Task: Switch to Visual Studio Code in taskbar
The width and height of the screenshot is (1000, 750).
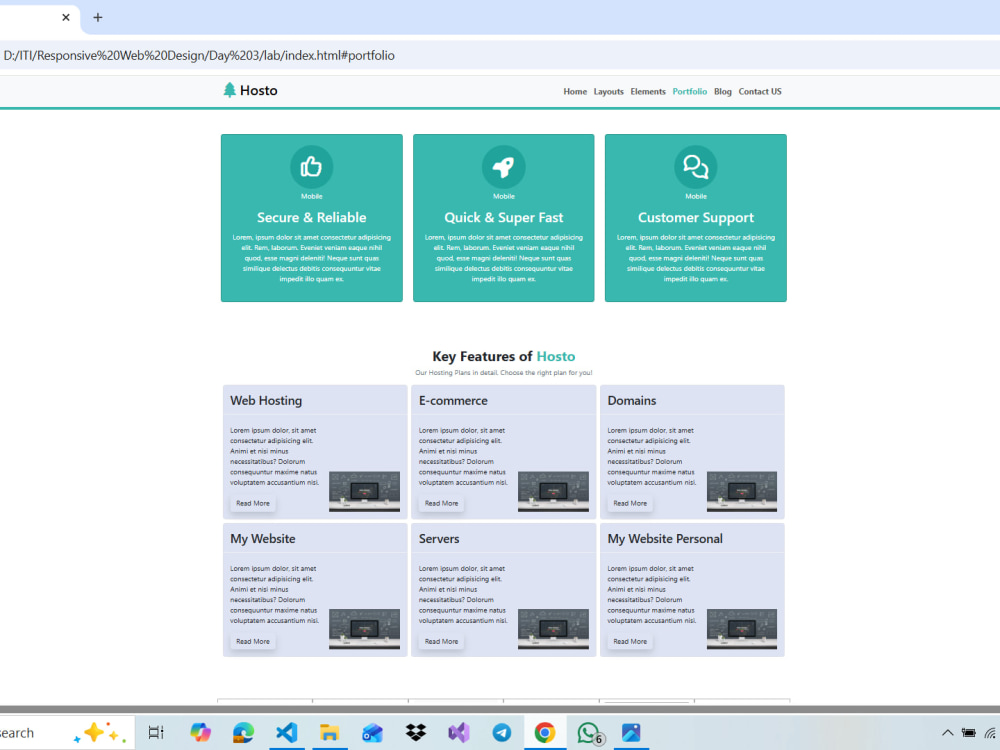Action: pos(286,732)
